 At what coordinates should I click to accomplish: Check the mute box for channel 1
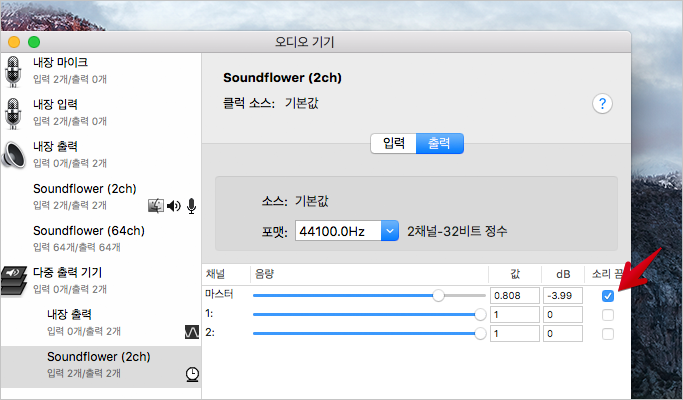coord(608,315)
